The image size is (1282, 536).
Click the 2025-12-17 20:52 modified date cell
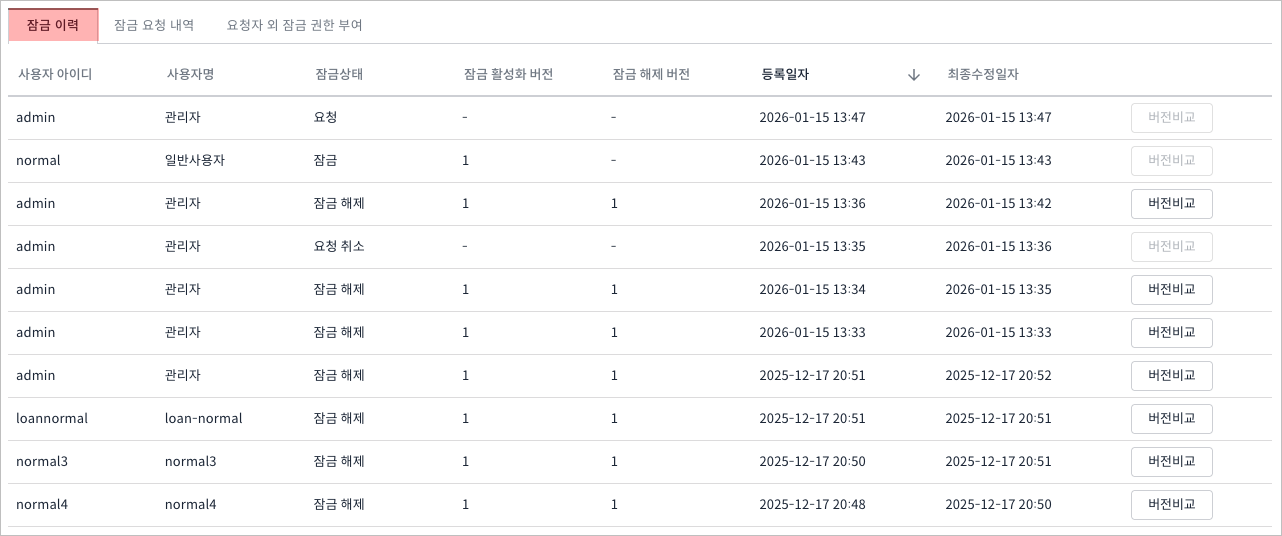pyautogui.click(x=998, y=375)
